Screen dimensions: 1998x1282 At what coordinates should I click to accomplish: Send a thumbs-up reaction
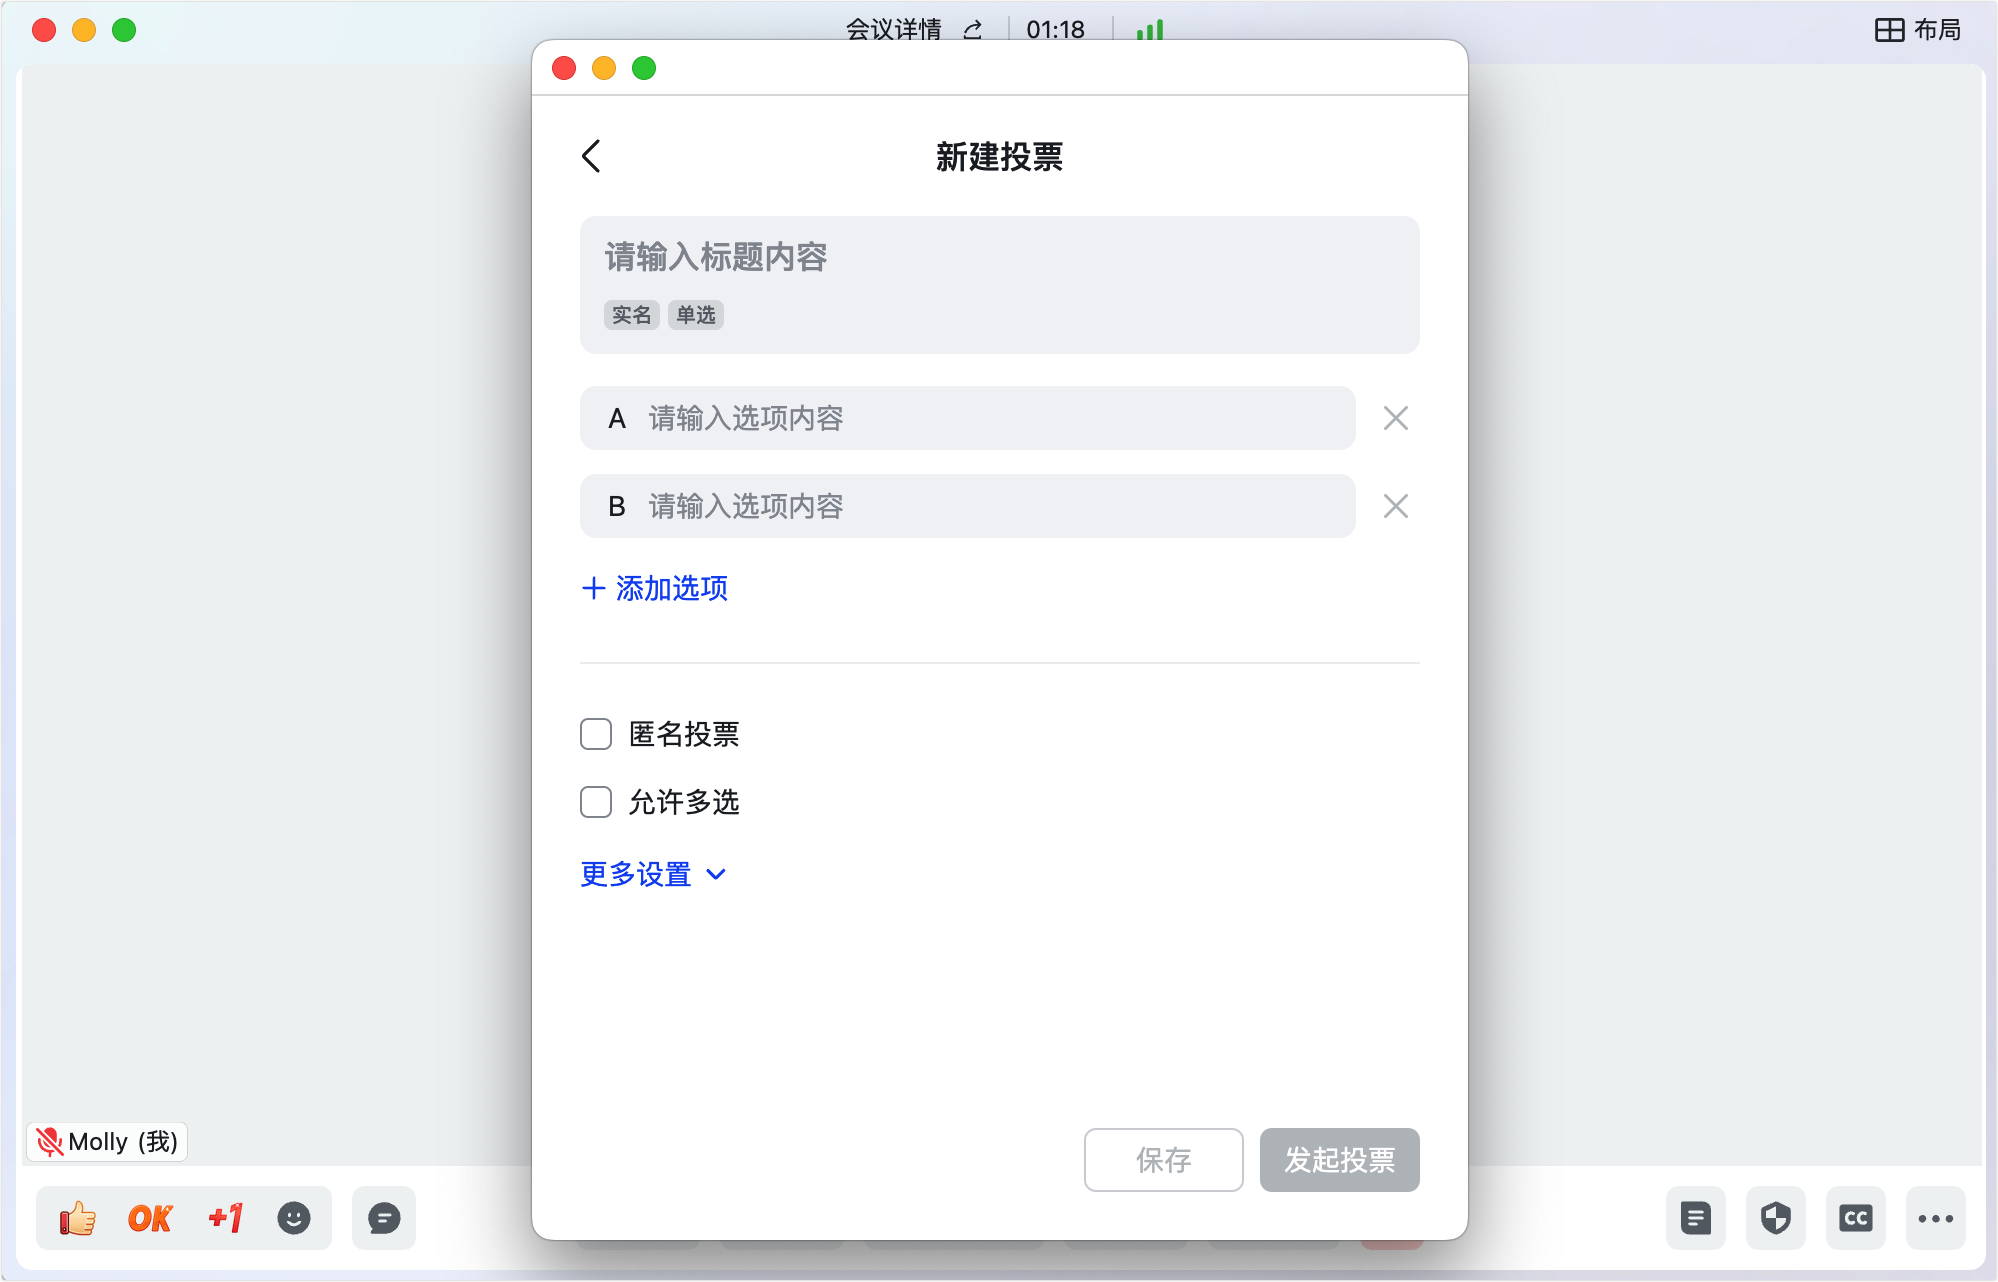[x=76, y=1218]
